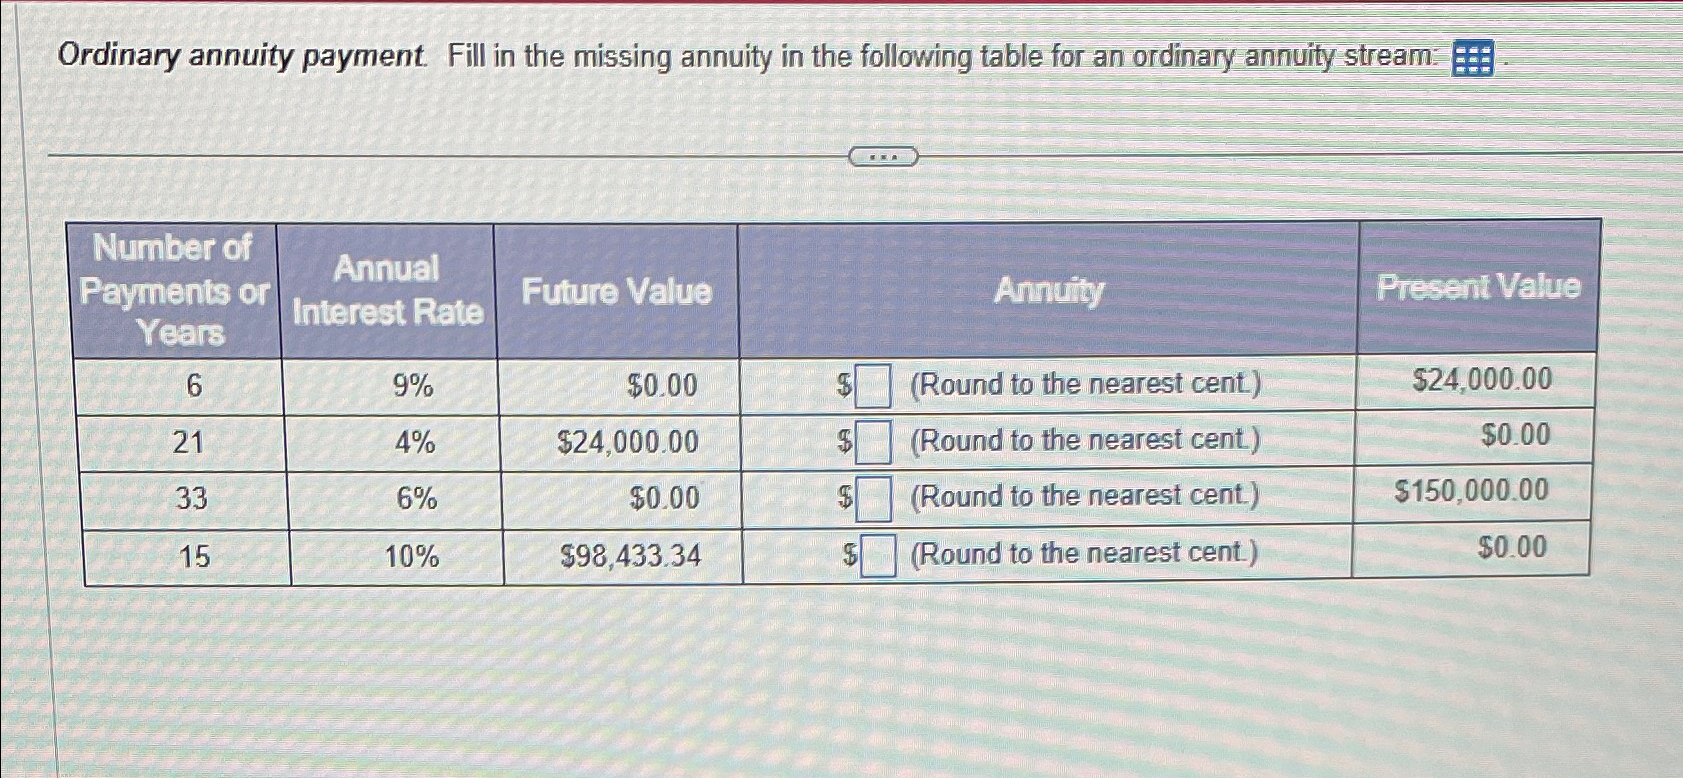Select the annuity field in the 15-payment row

(x=875, y=554)
